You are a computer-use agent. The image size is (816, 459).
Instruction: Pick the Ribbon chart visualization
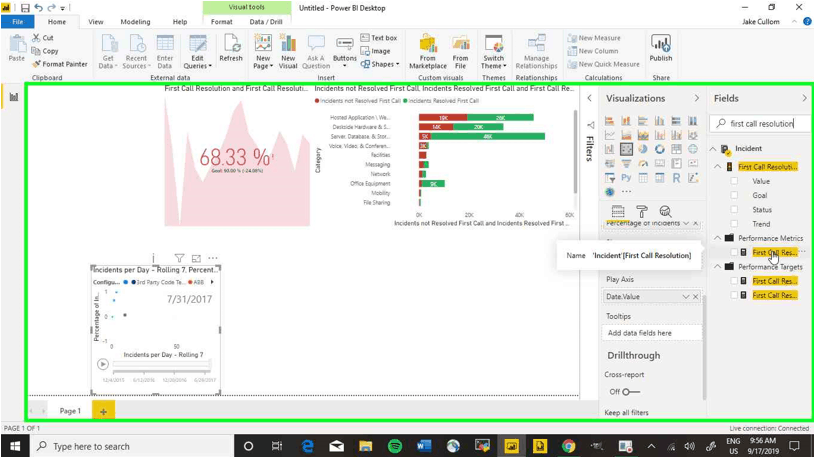(x=693, y=135)
